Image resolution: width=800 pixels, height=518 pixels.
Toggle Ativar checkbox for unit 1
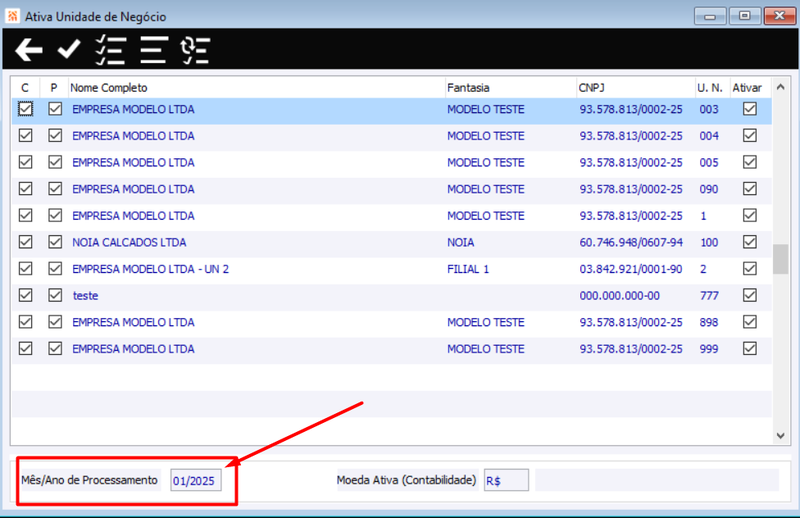click(749, 215)
